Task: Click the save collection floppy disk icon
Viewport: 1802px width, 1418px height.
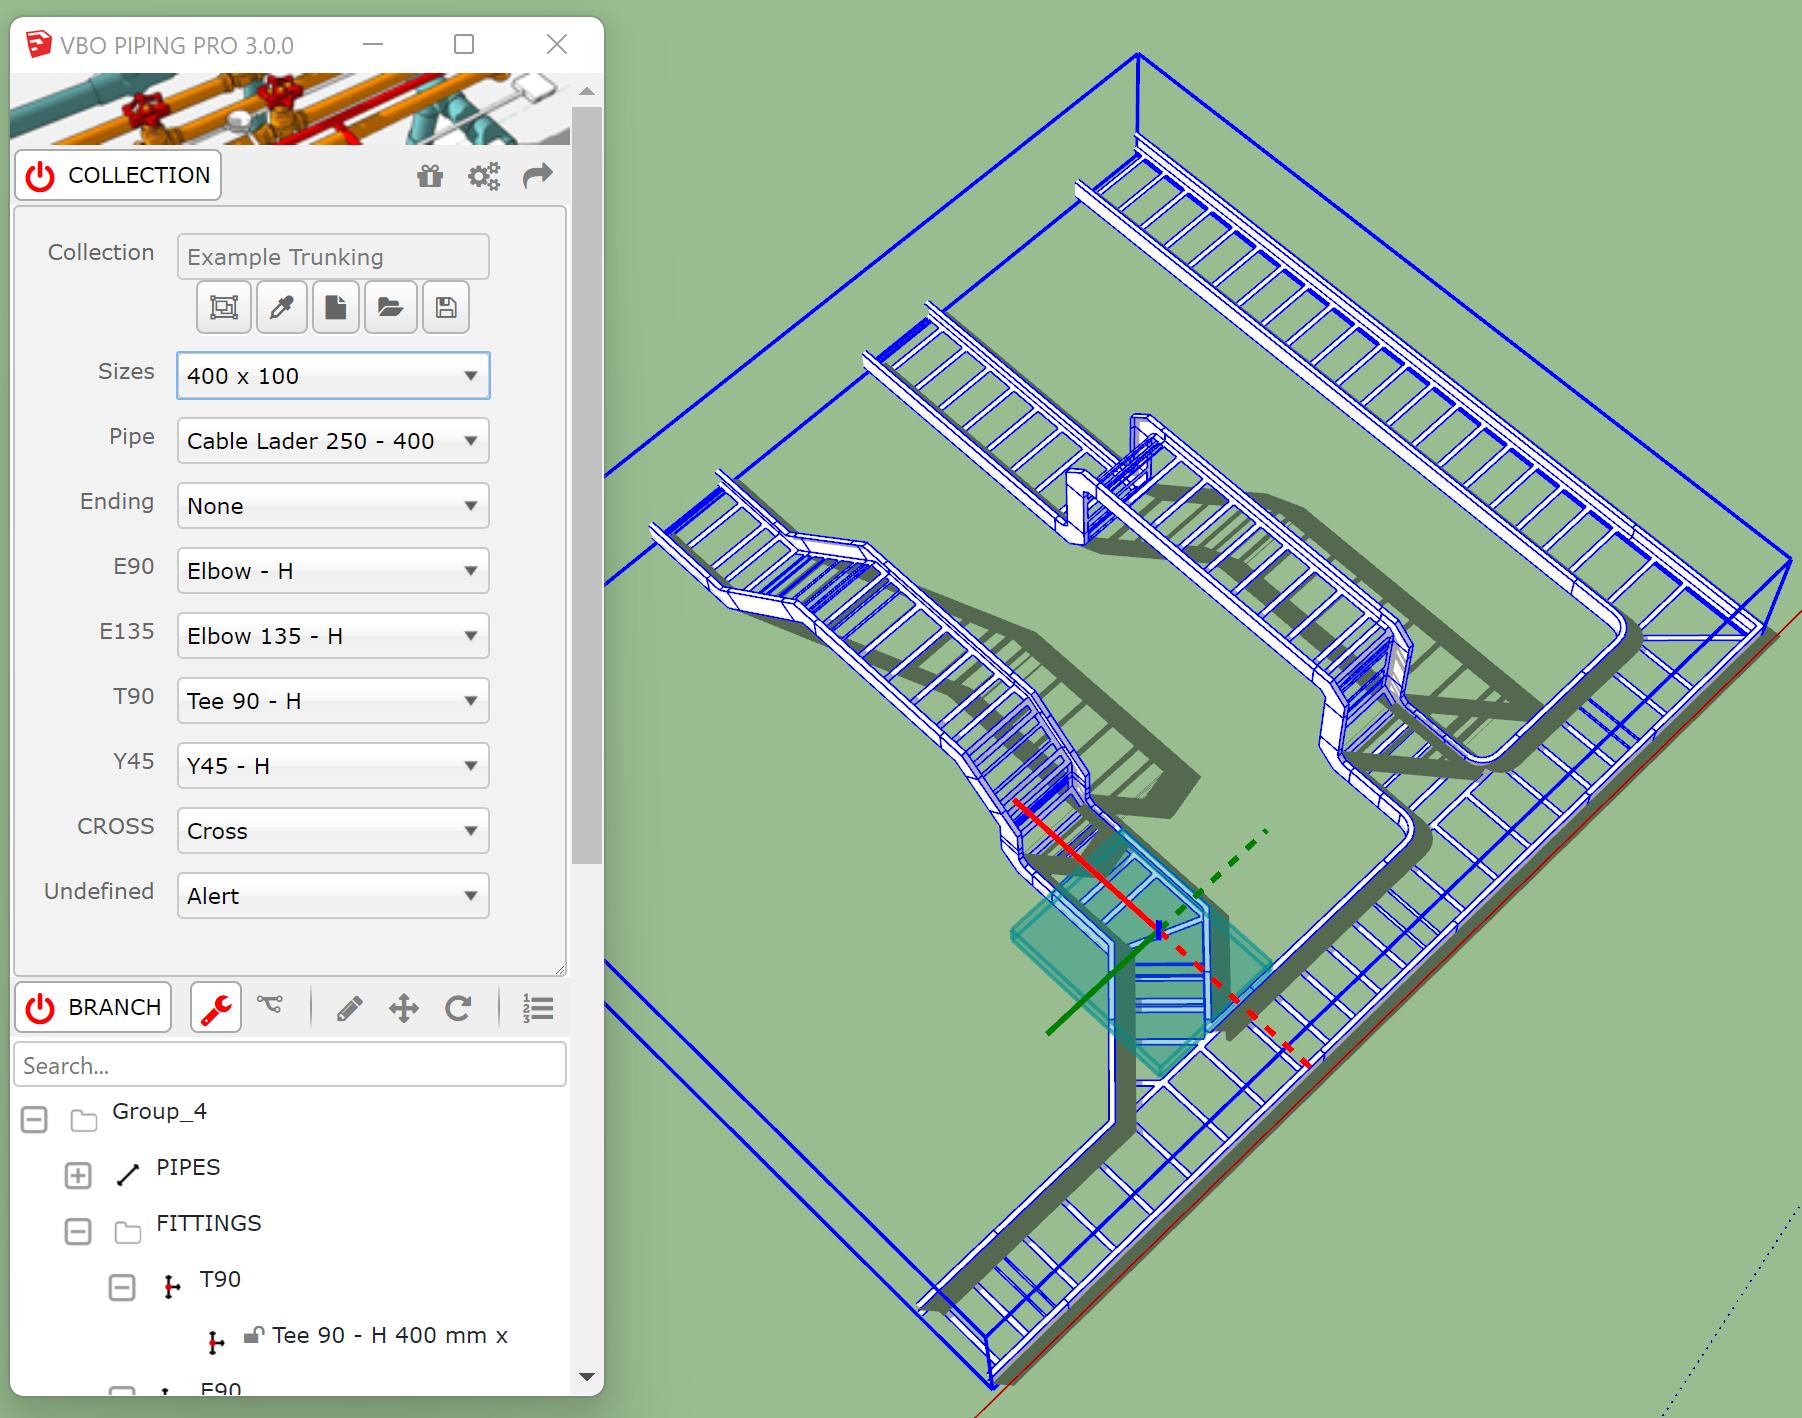Action: click(x=446, y=307)
